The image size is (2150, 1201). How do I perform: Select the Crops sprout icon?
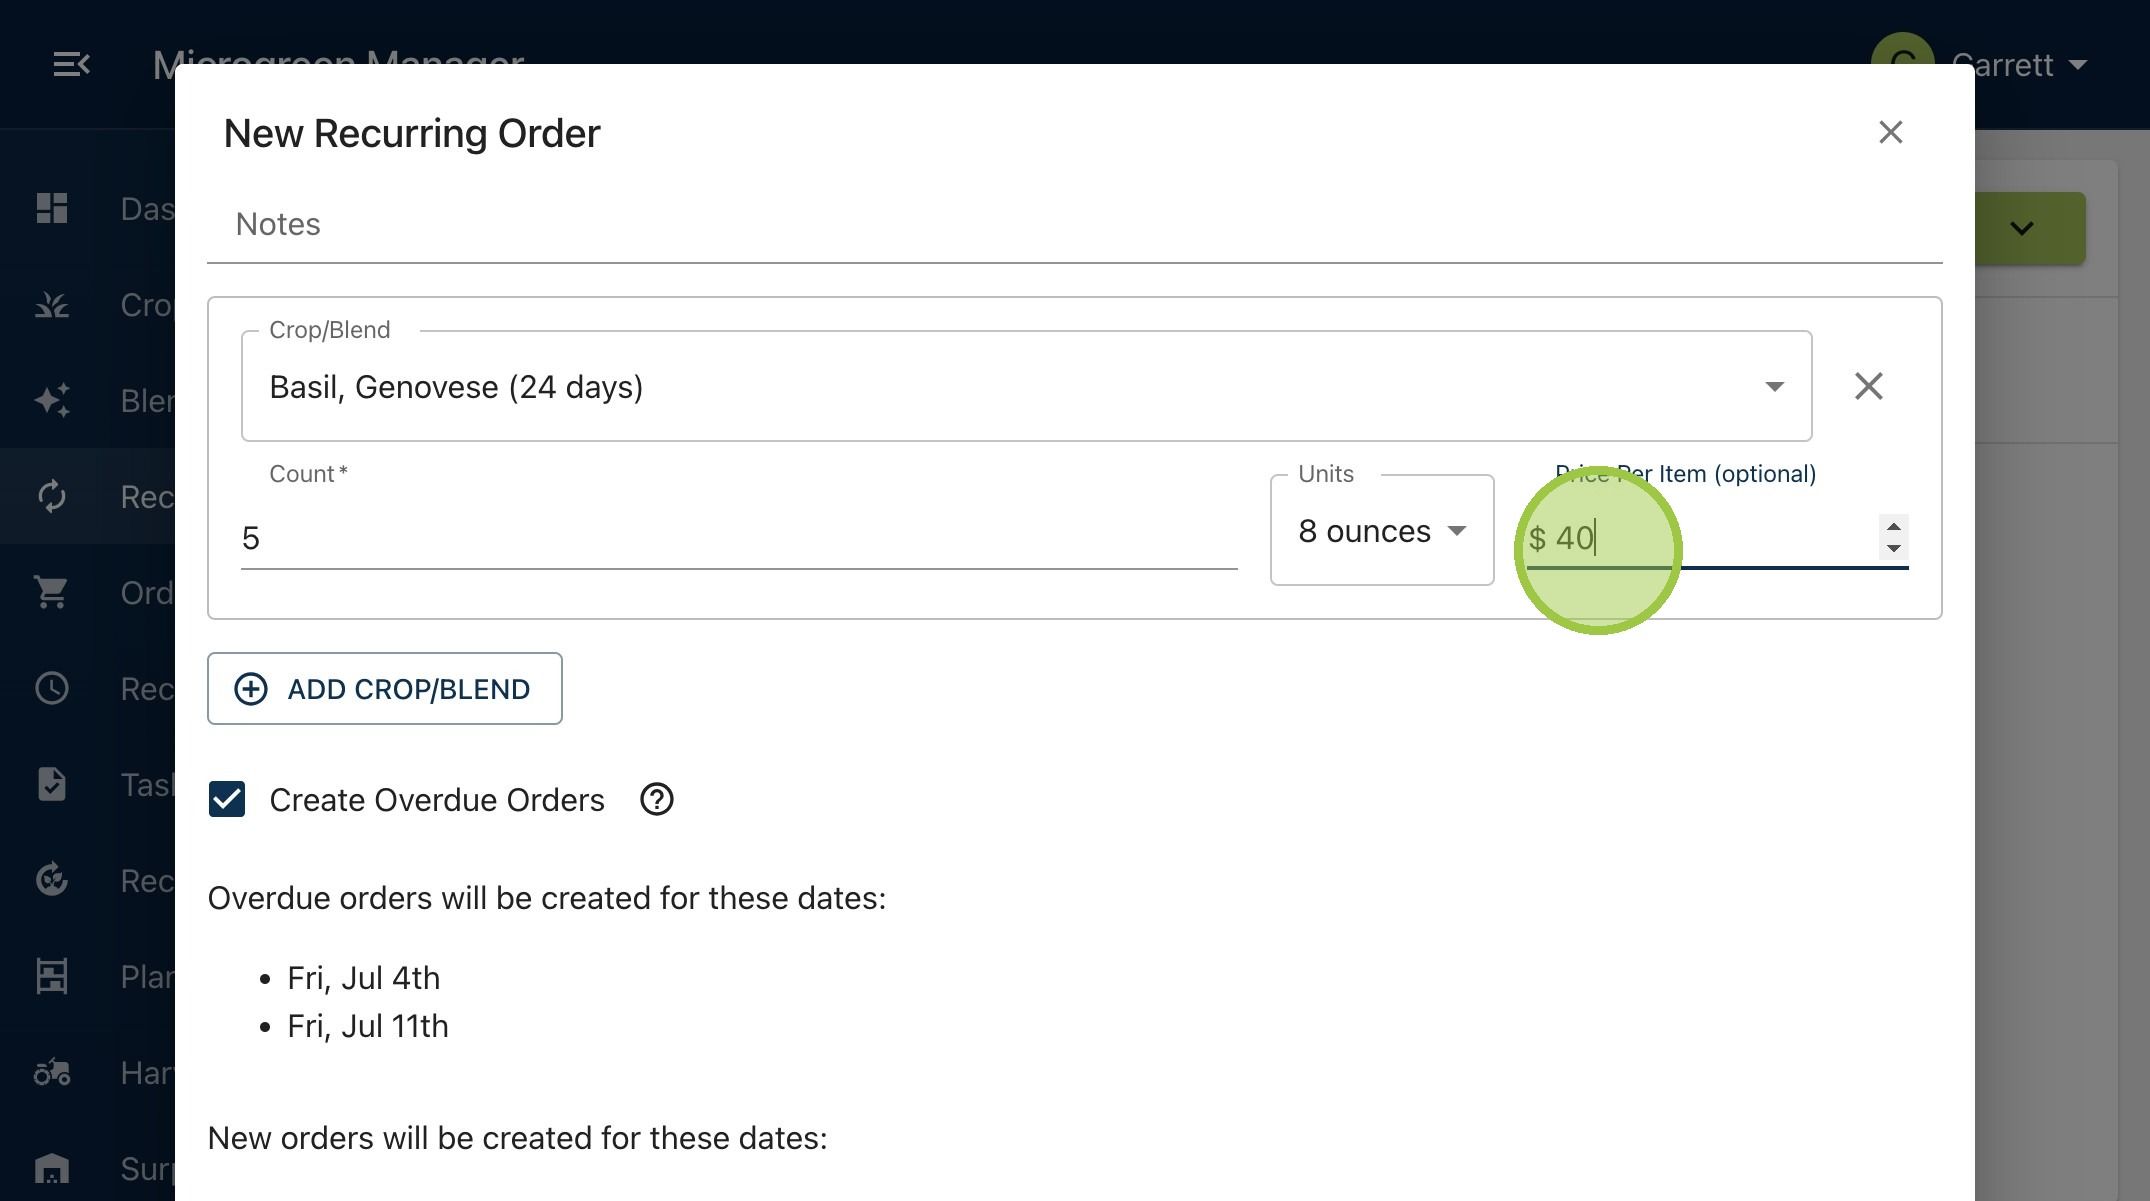52,304
